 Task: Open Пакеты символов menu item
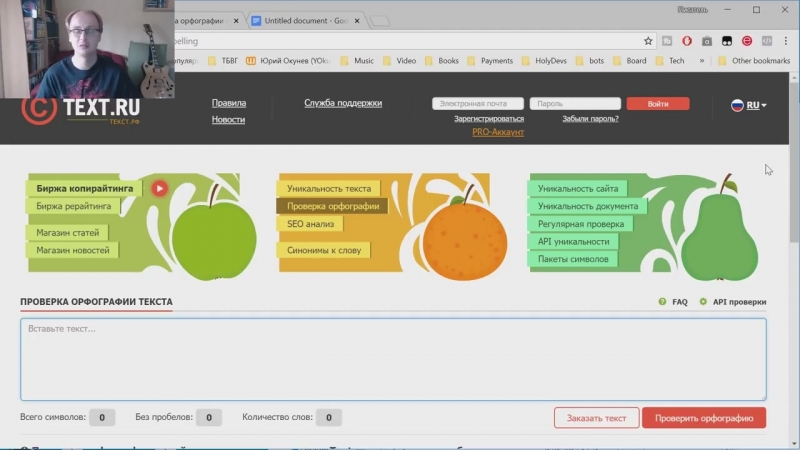(573, 259)
